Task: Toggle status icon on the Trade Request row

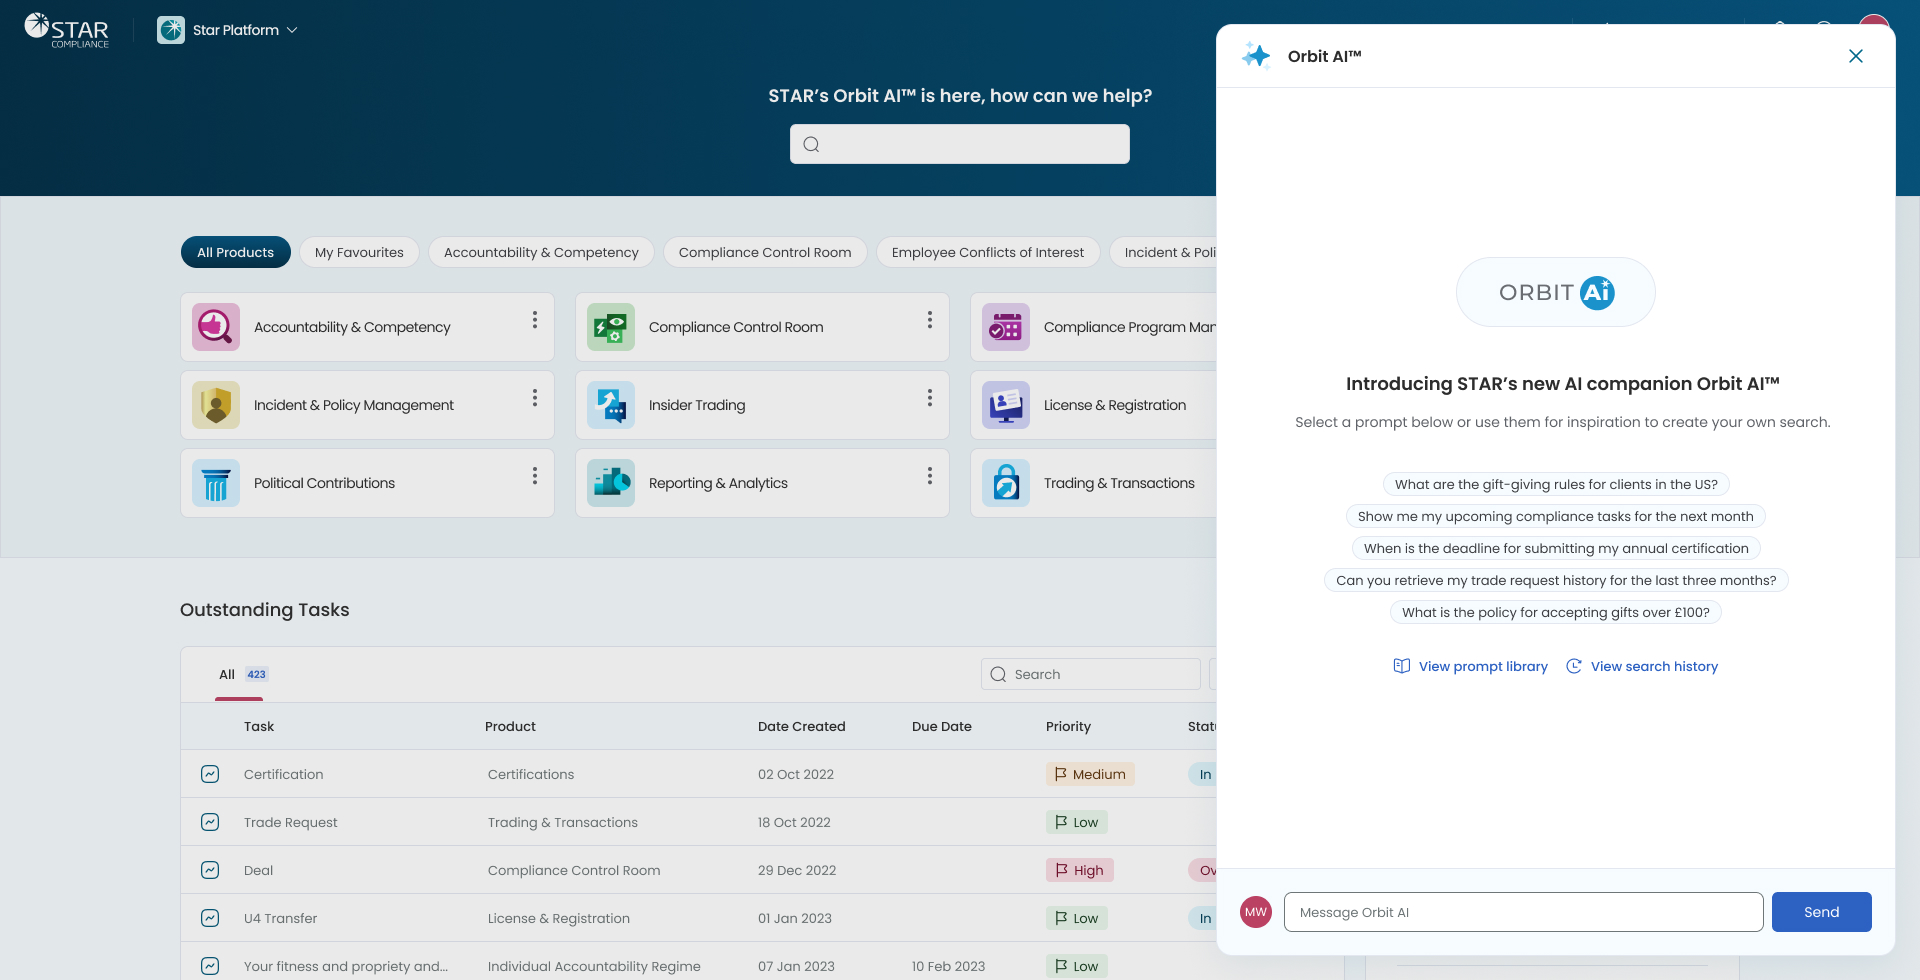Action: pos(210,822)
